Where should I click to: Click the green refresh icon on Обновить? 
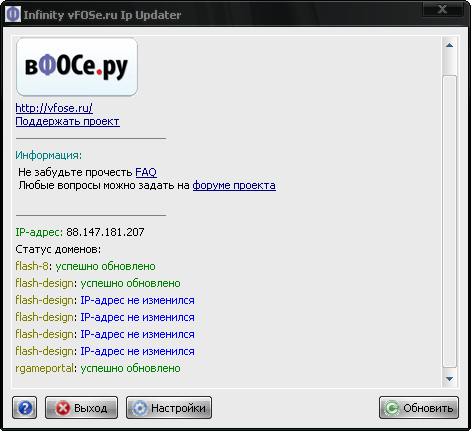click(392, 408)
